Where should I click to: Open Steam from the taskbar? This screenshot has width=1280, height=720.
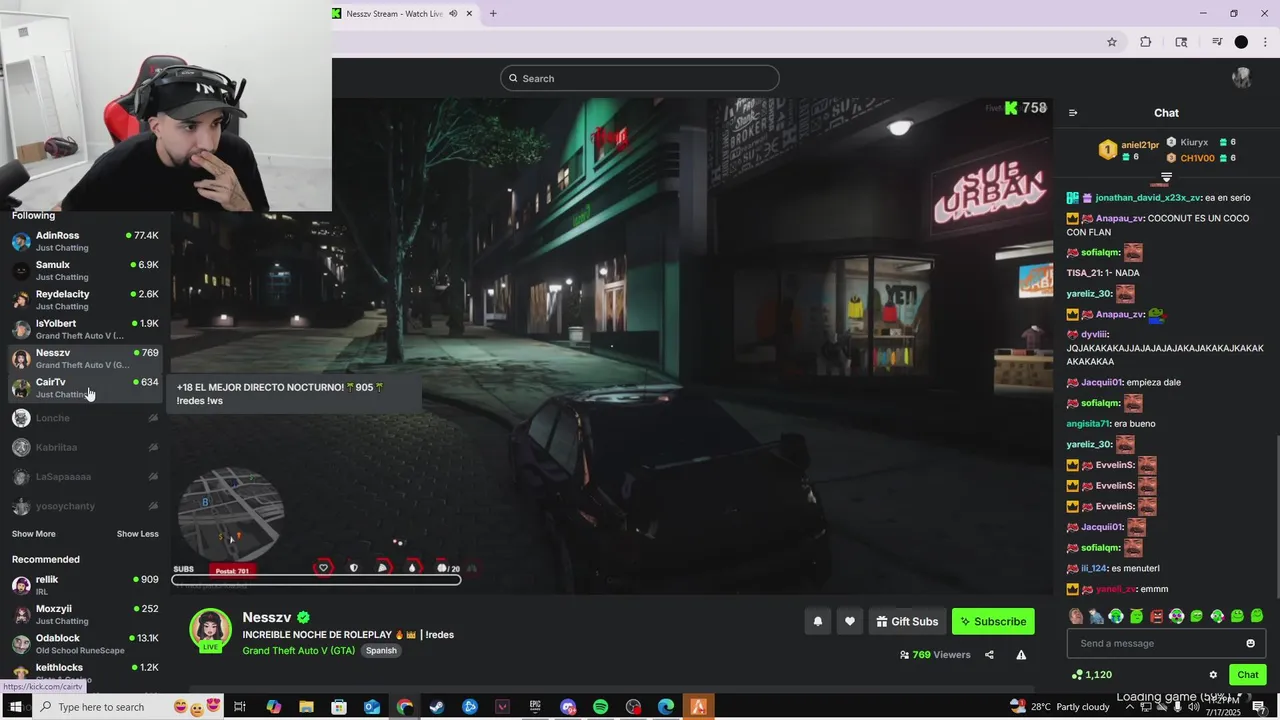pyautogui.click(x=437, y=707)
